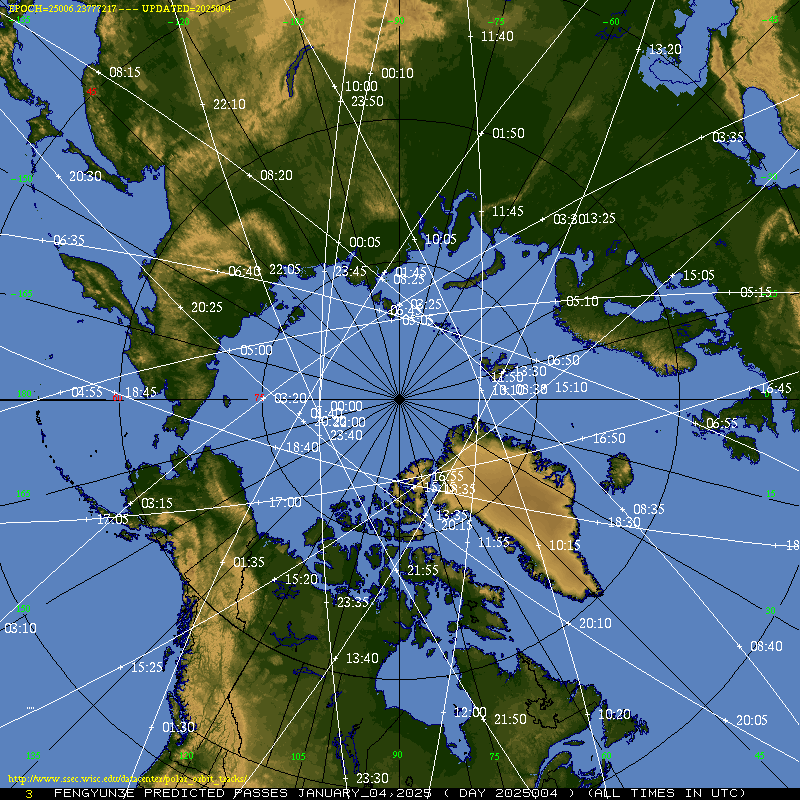The height and width of the screenshot is (800, 800).
Task: Select the 08:40 pass marker
Action: click(x=765, y=646)
